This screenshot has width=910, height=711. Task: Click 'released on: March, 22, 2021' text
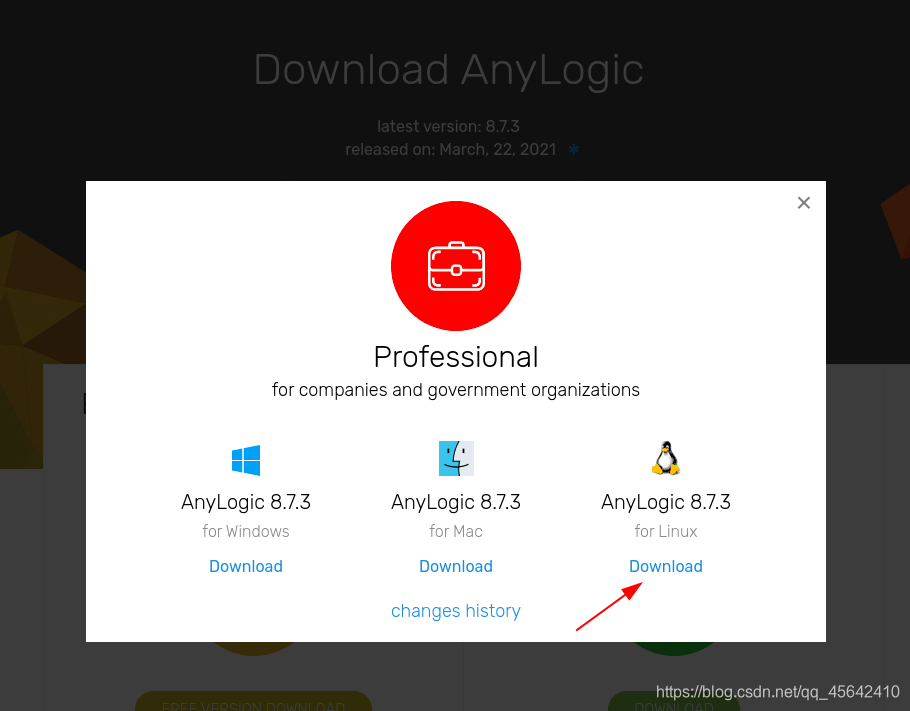(x=451, y=150)
